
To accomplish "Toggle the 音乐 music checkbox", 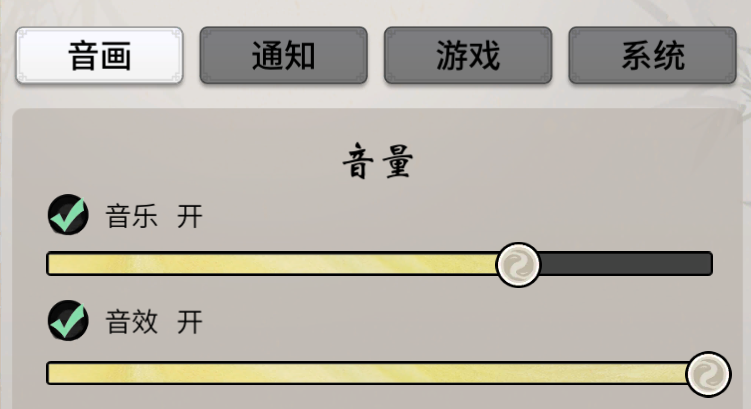I will coord(68,215).
